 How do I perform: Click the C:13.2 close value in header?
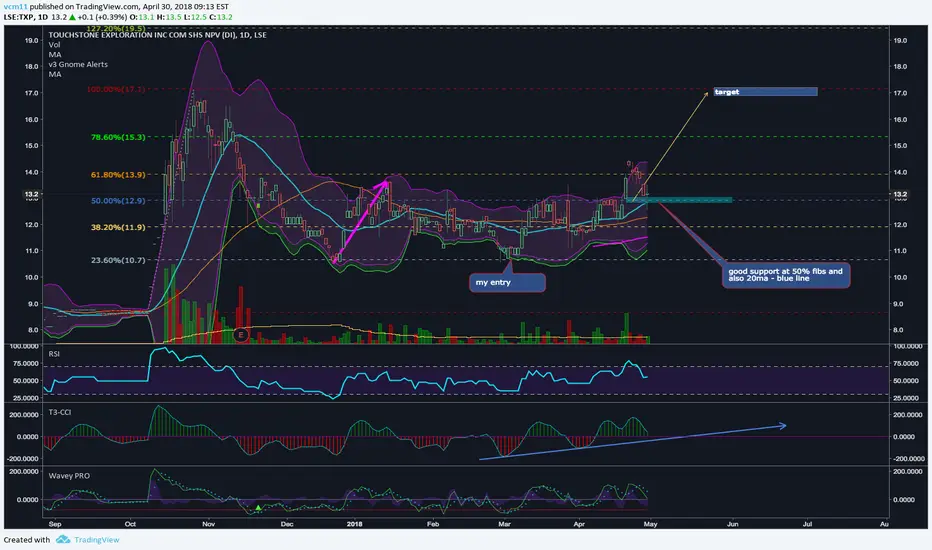pos(221,17)
